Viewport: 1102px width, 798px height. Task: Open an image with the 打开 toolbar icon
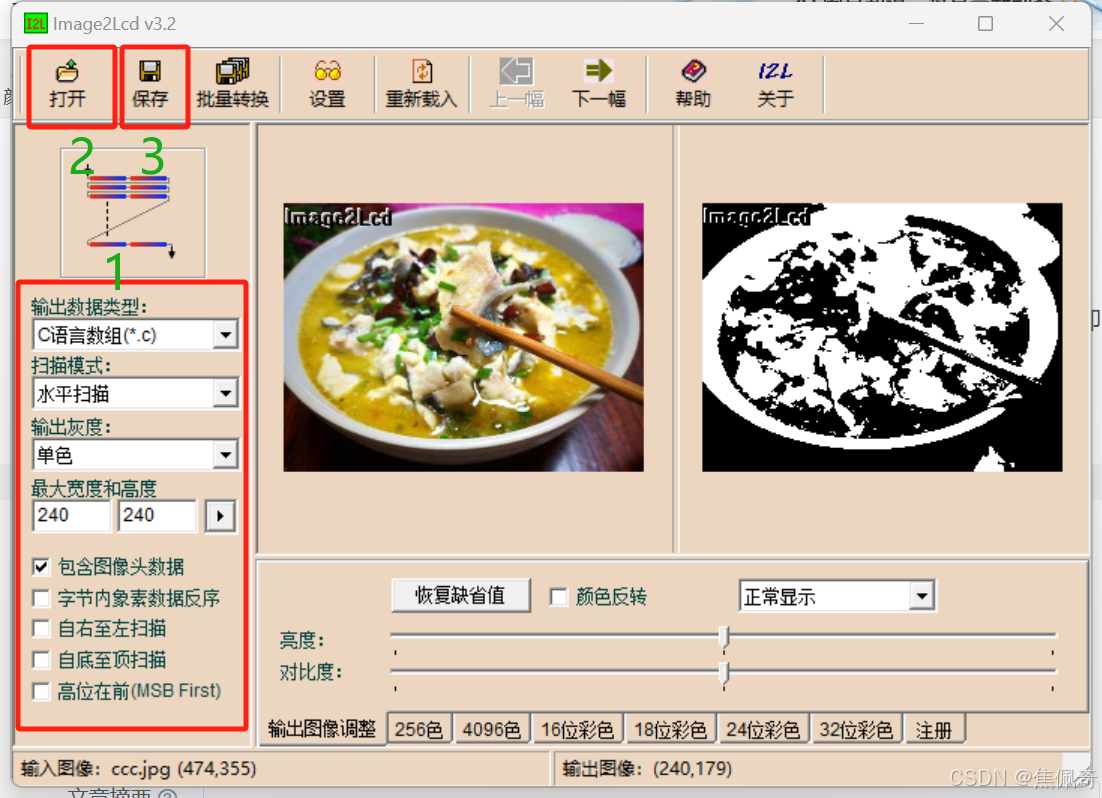(67, 84)
